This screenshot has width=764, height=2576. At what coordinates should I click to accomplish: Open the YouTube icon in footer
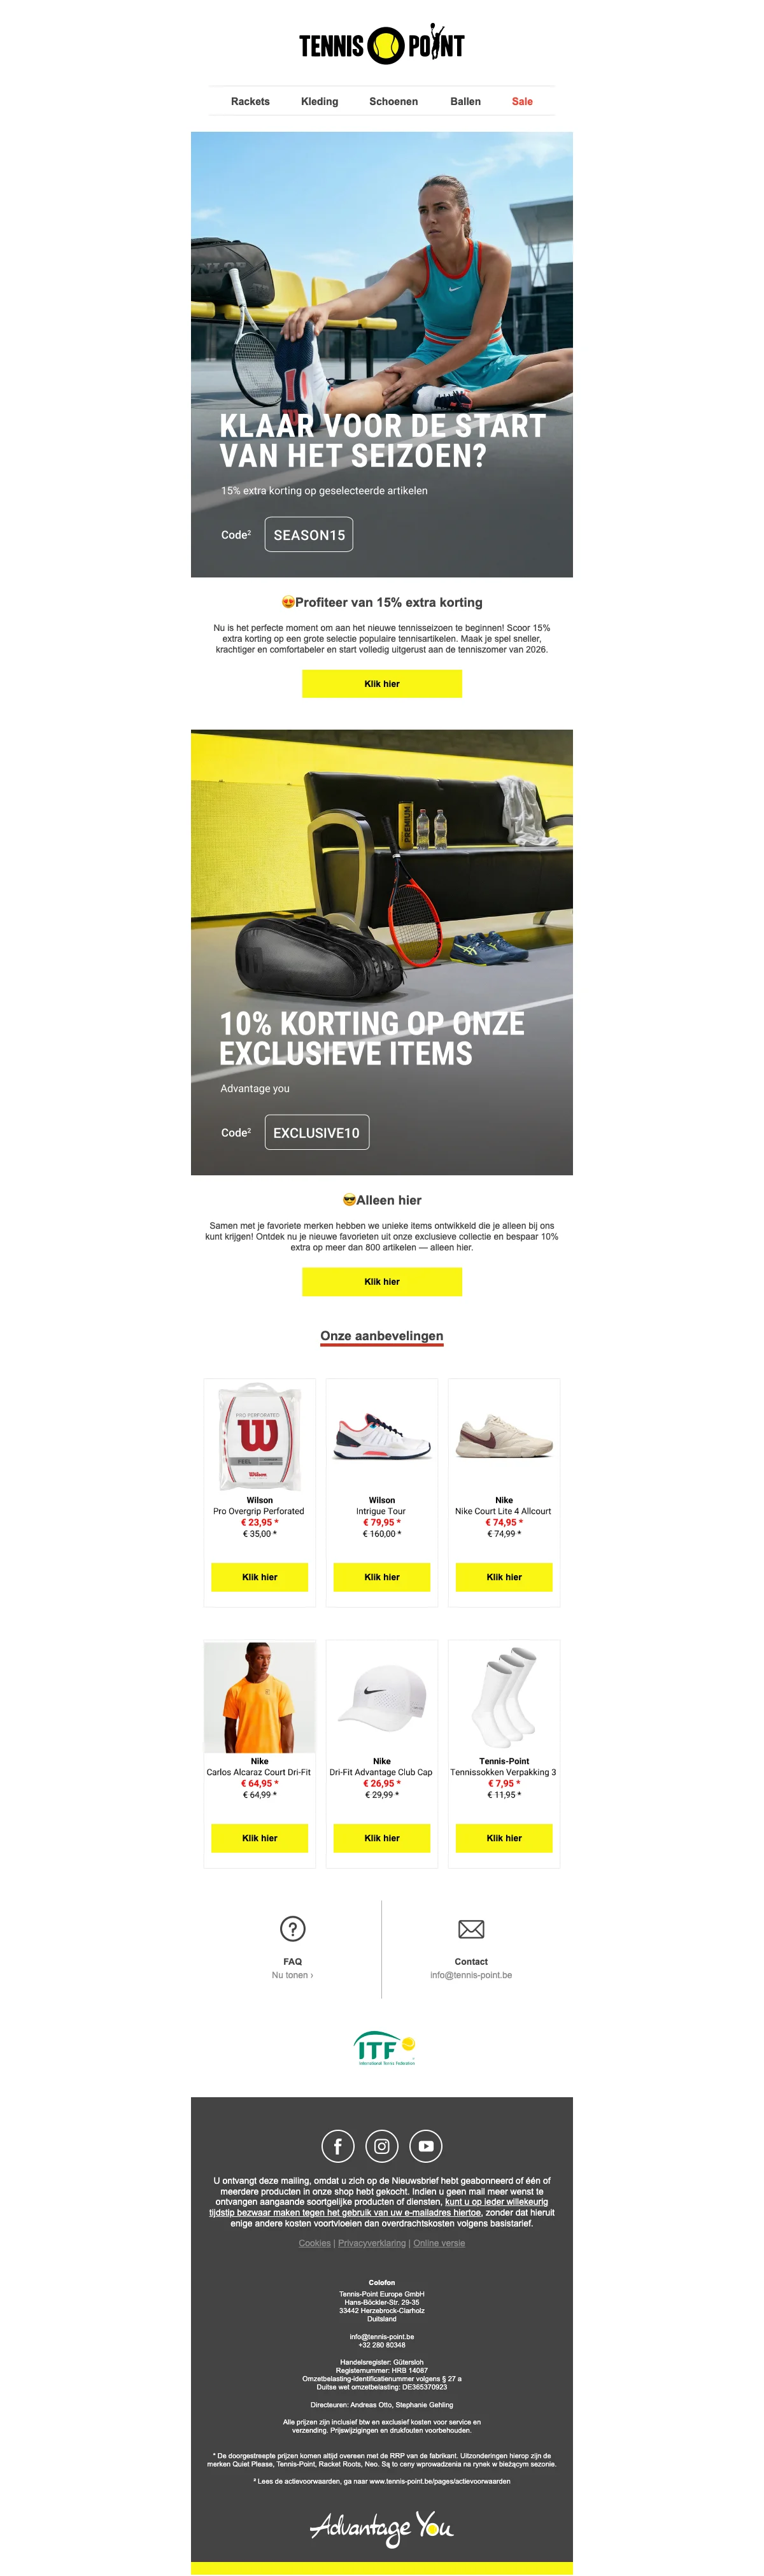(426, 2146)
